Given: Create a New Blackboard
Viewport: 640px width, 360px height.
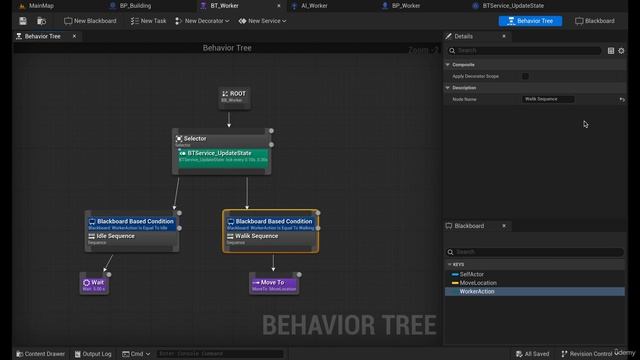Looking at the screenshot, I should [x=90, y=21].
